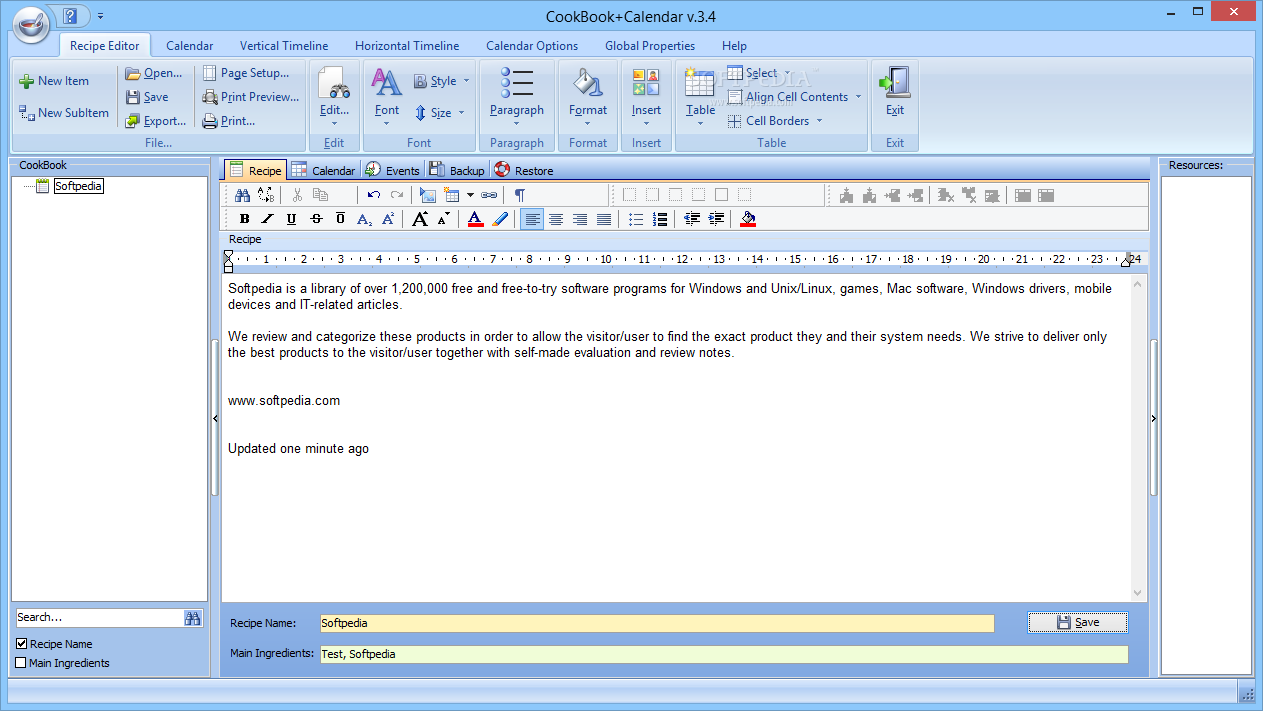Screen dimensions: 1263x711
Task: Switch to the Backup panel tab
Action: point(457,170)
